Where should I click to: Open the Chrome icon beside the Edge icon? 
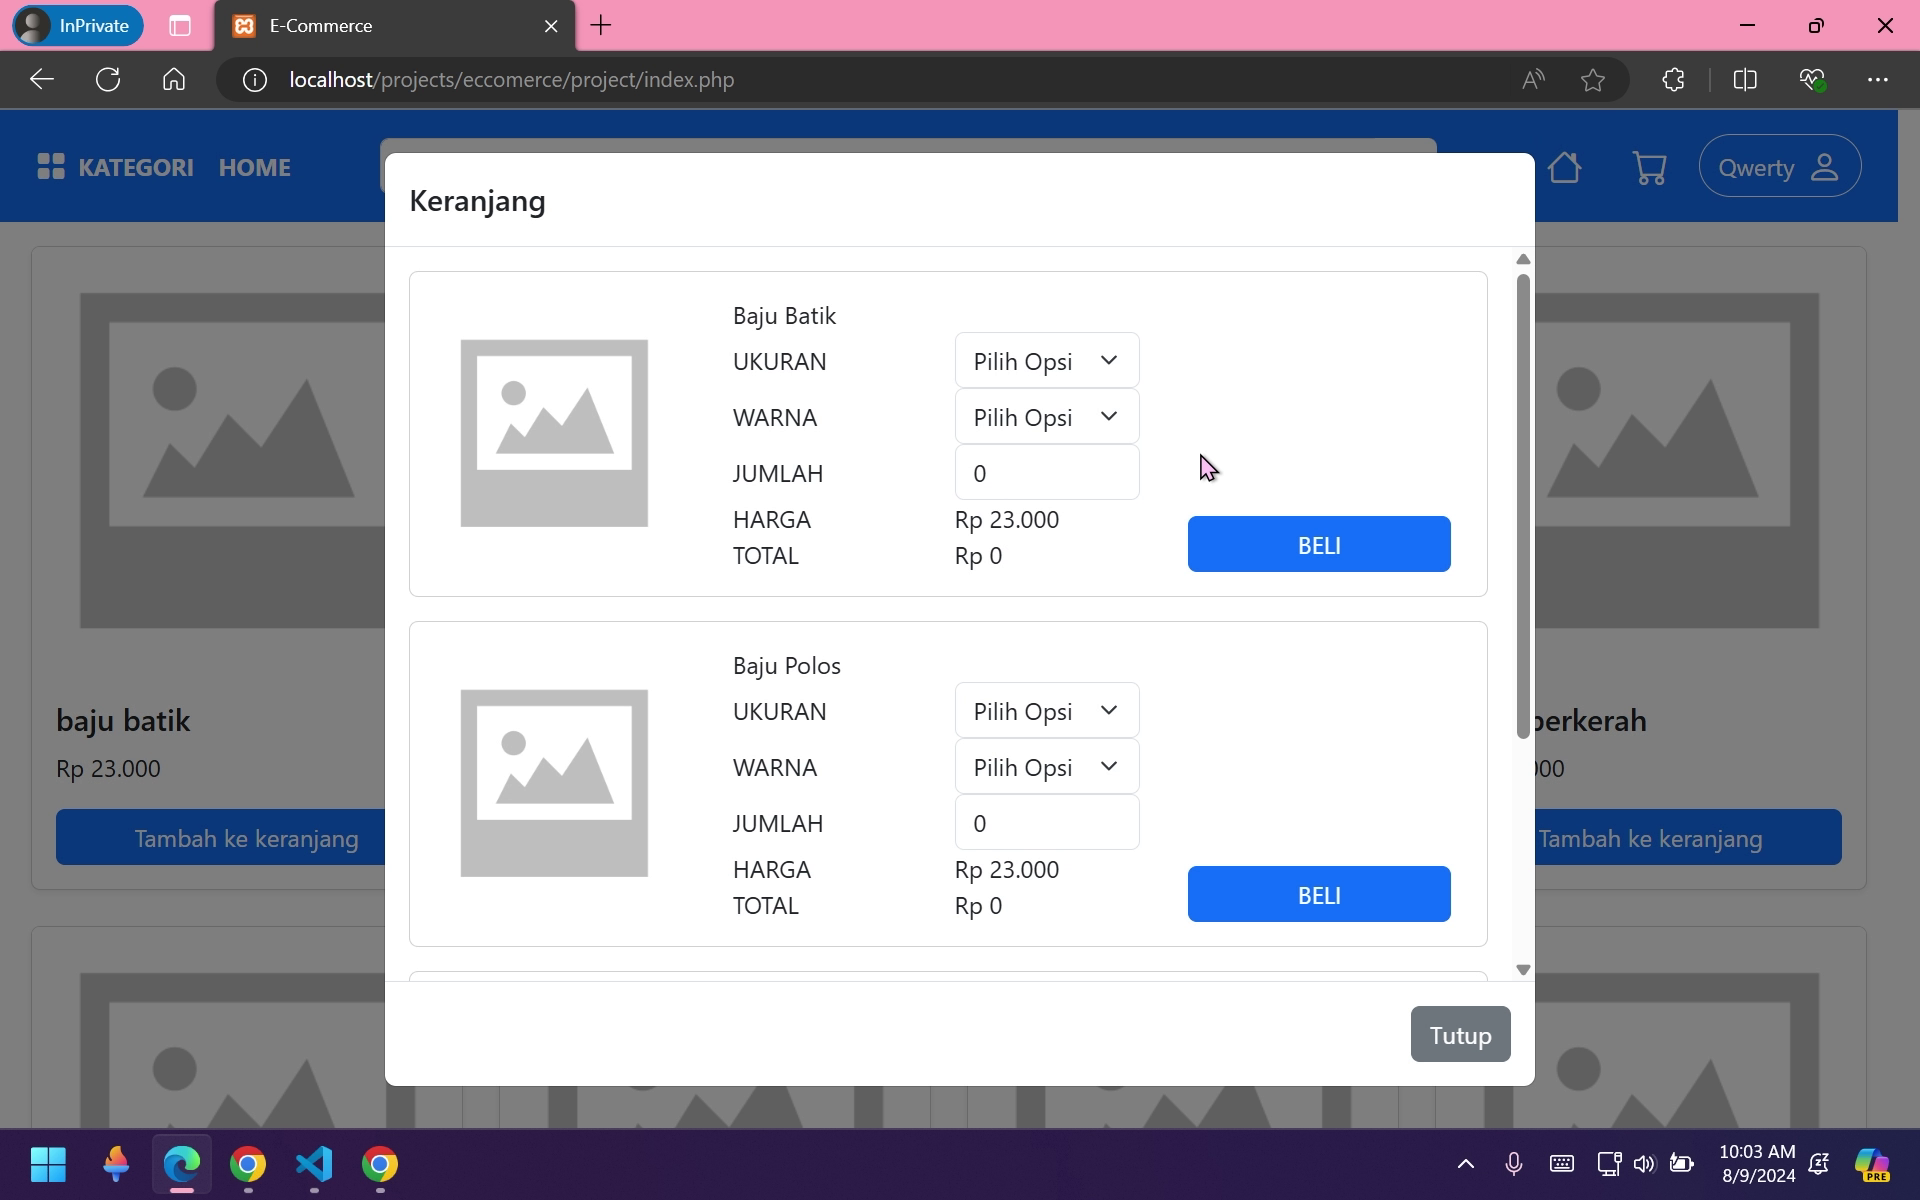pyautogui.click(x=248, y=1164)
